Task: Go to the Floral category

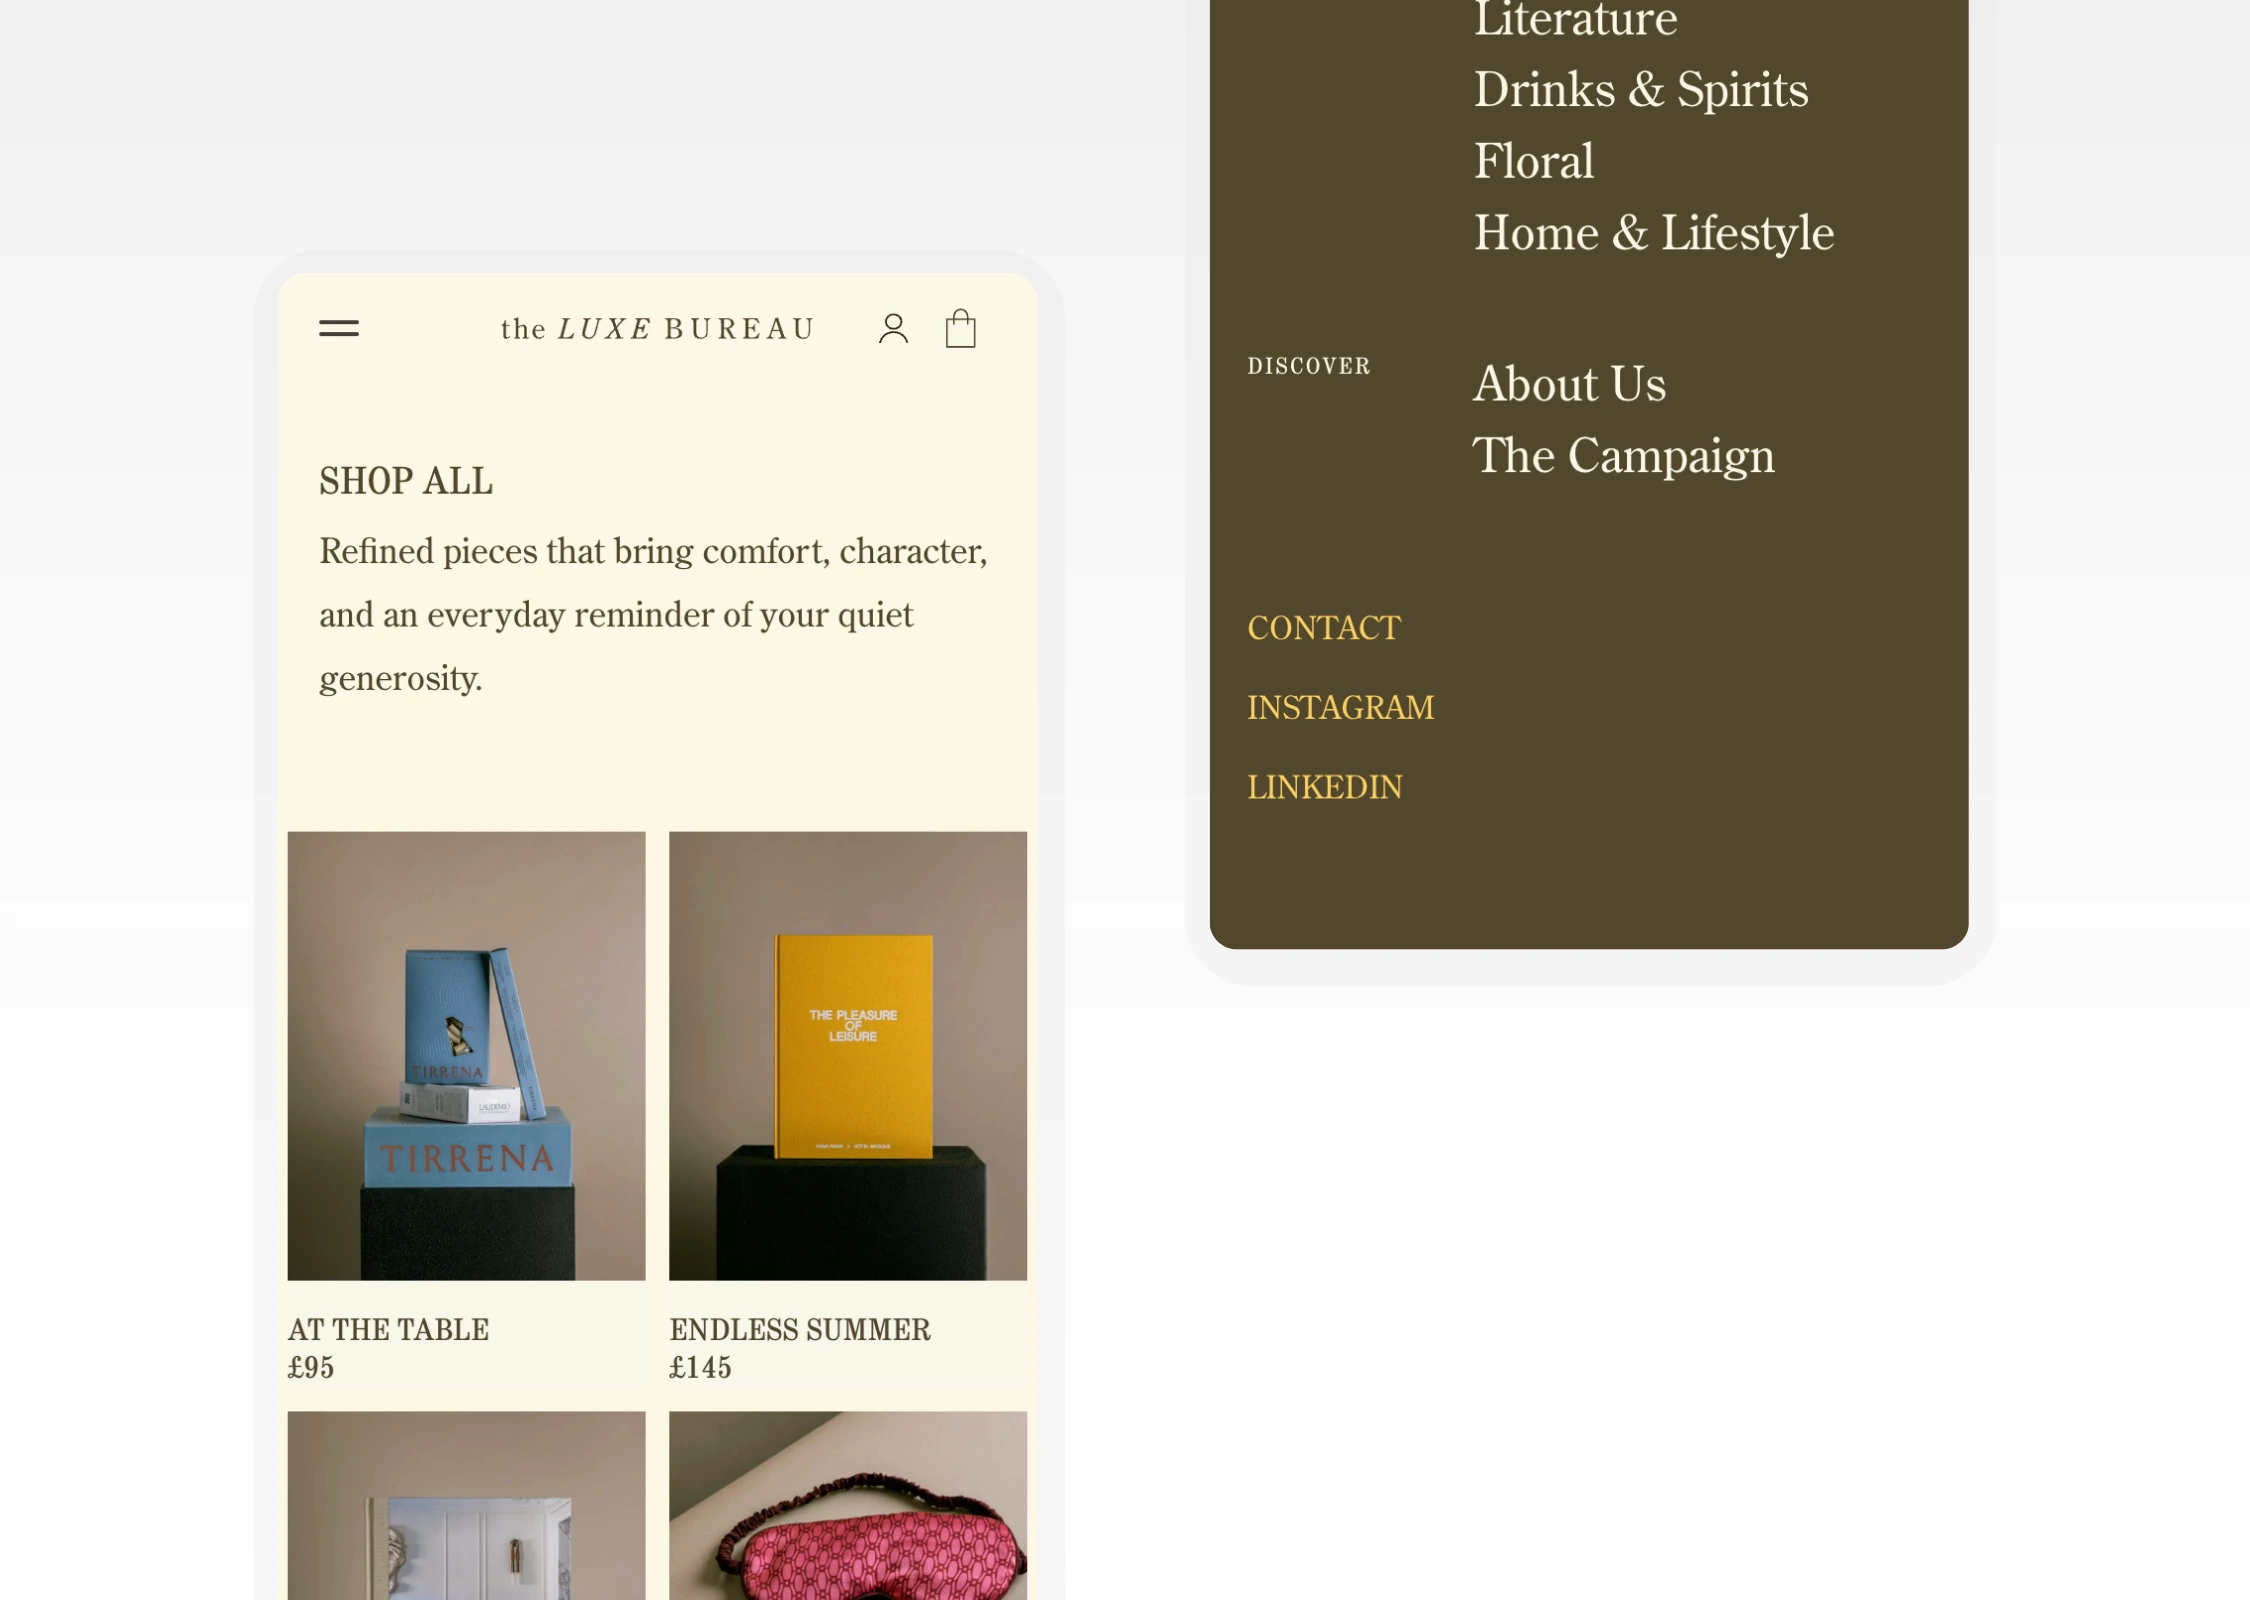Action: tap(1534, 162)
